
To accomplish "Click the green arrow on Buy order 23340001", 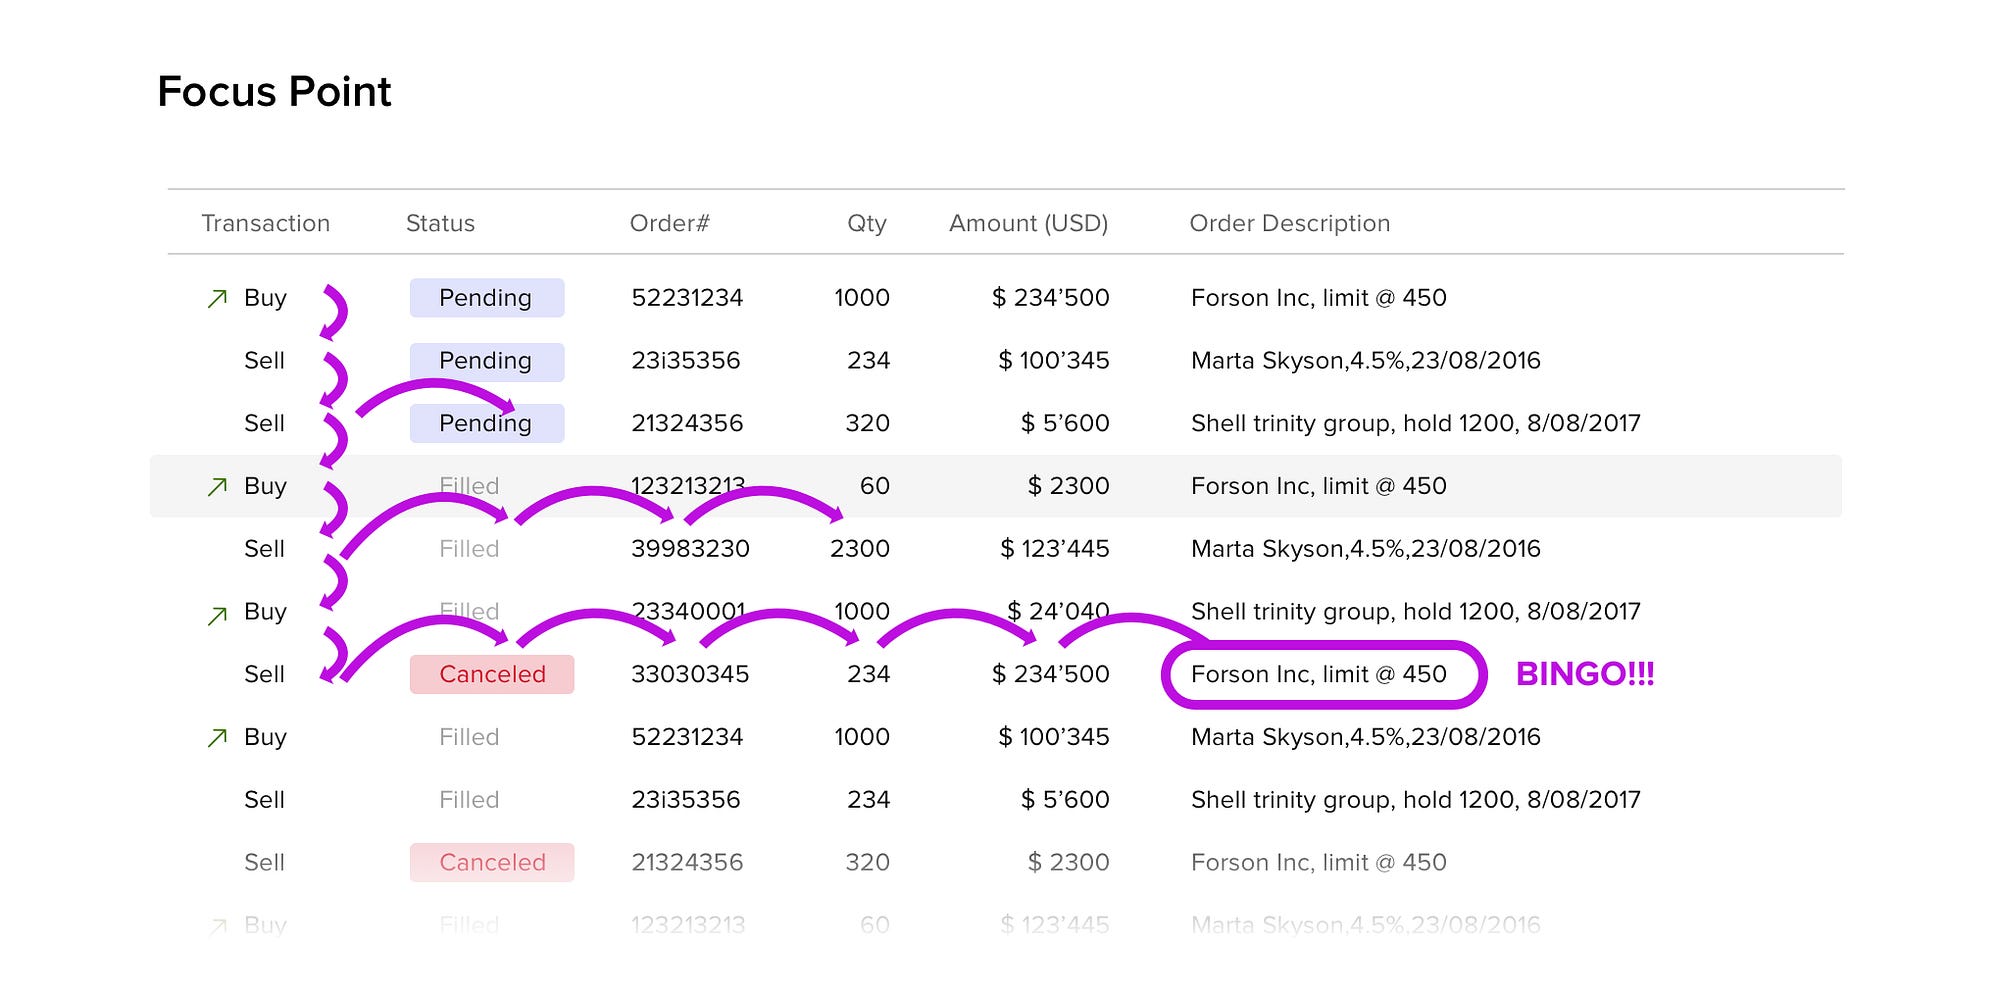I will coord(217,615).
